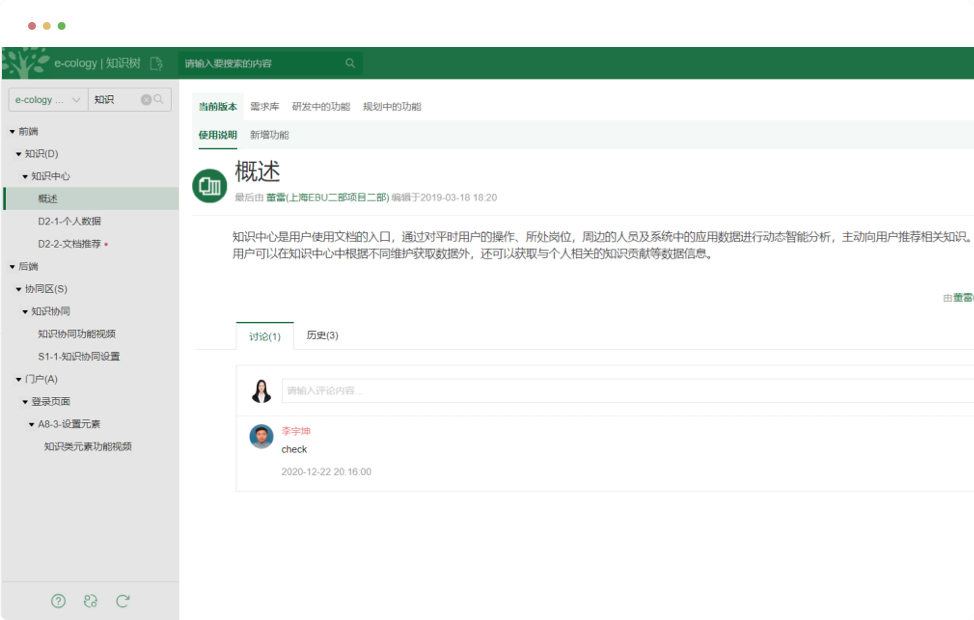This screenshot has height=620, width=974.
Task: Collapse the 前端 tree node
Action: point(12,131)
